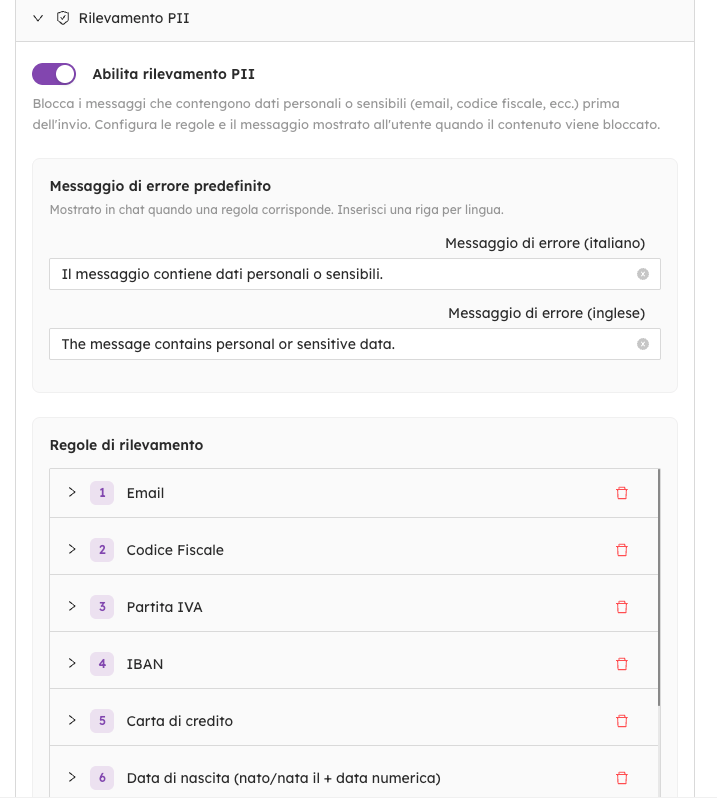This screenshot has height=799, width=717.
Task: Remove the Partita IVA rule
Action: pos(621,607)
